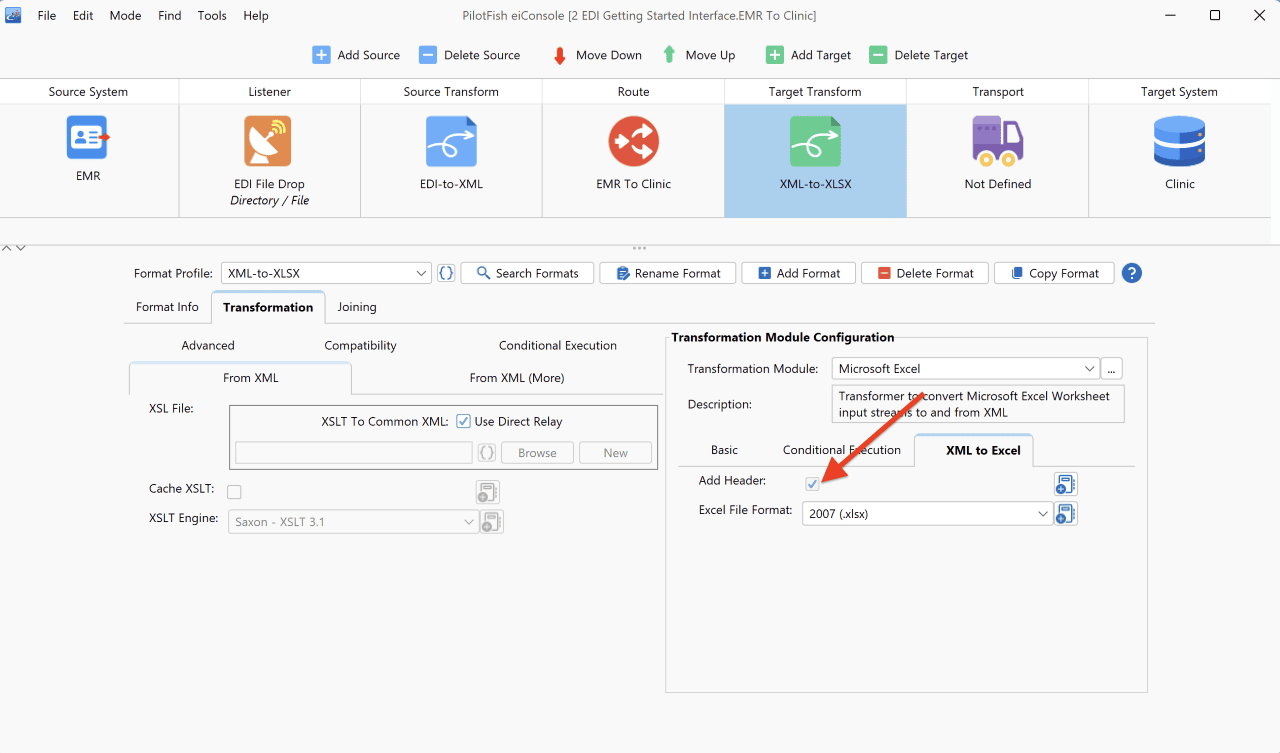Open the Compatibility tab
This screenshot has width=1280, height=753.
pos(361,346)
